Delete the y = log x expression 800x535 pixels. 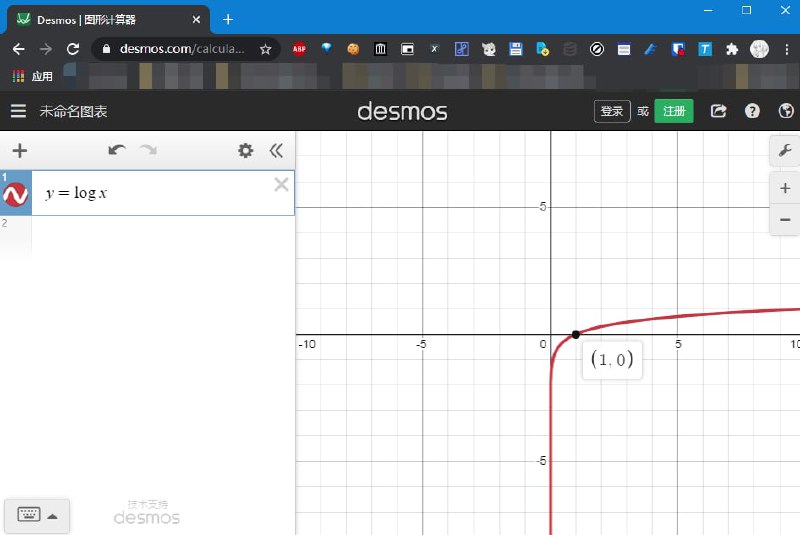281,184
